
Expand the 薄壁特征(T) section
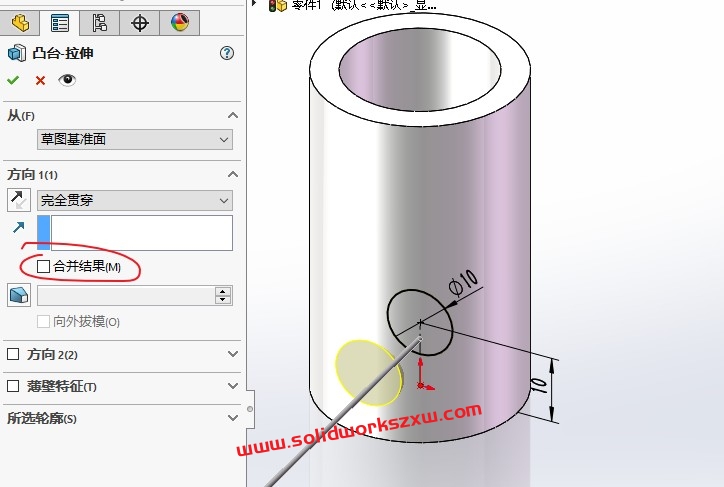[233, 386]
